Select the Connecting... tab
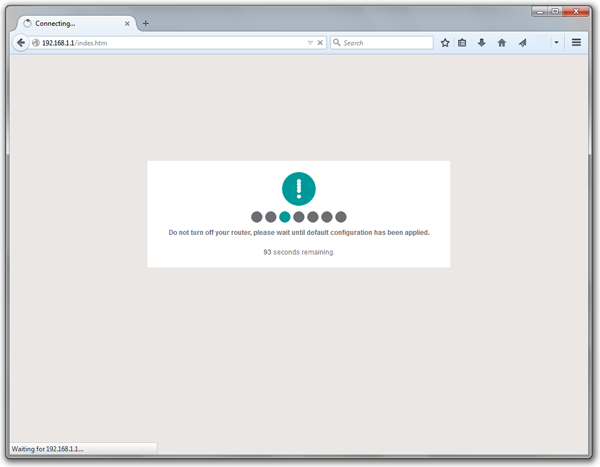 [77, 23]
